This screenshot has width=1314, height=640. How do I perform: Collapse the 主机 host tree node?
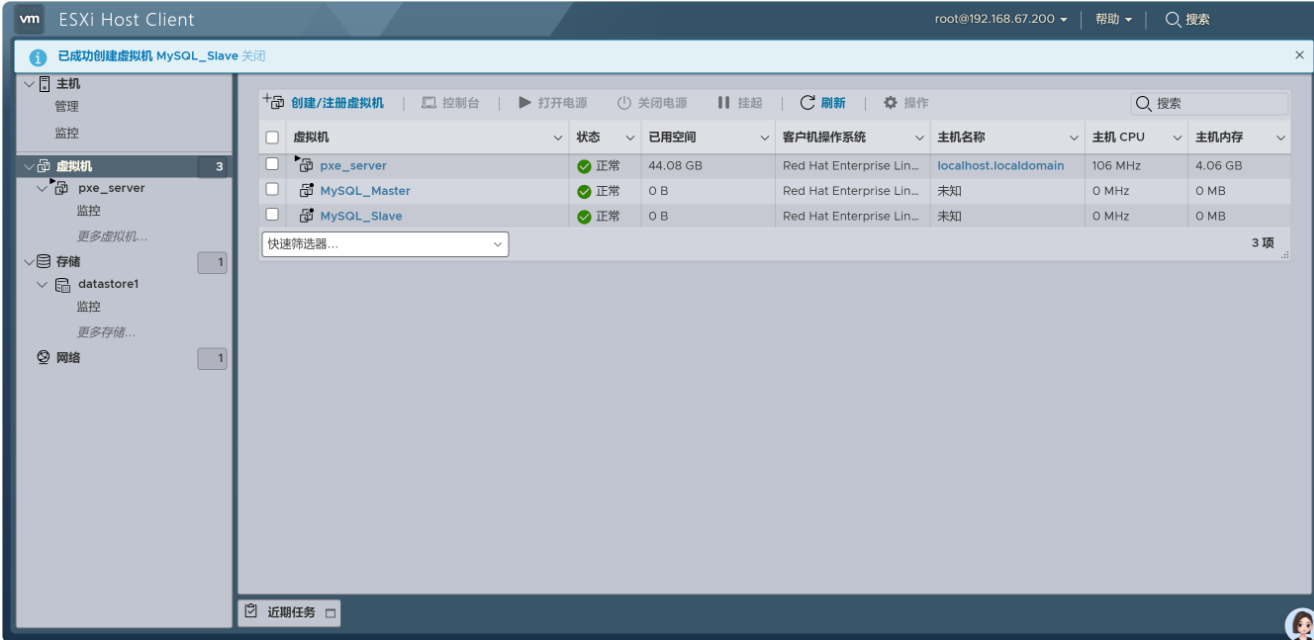pyautogui.click(x=29, y=84)
